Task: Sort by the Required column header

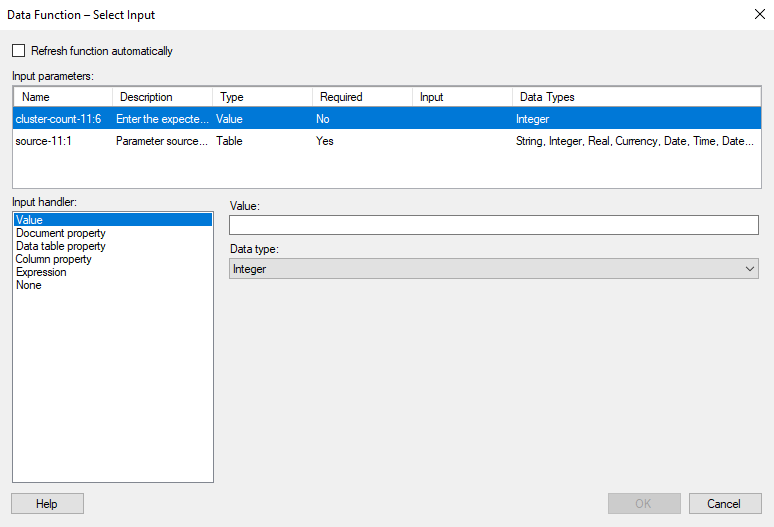Action: (363, 97)
